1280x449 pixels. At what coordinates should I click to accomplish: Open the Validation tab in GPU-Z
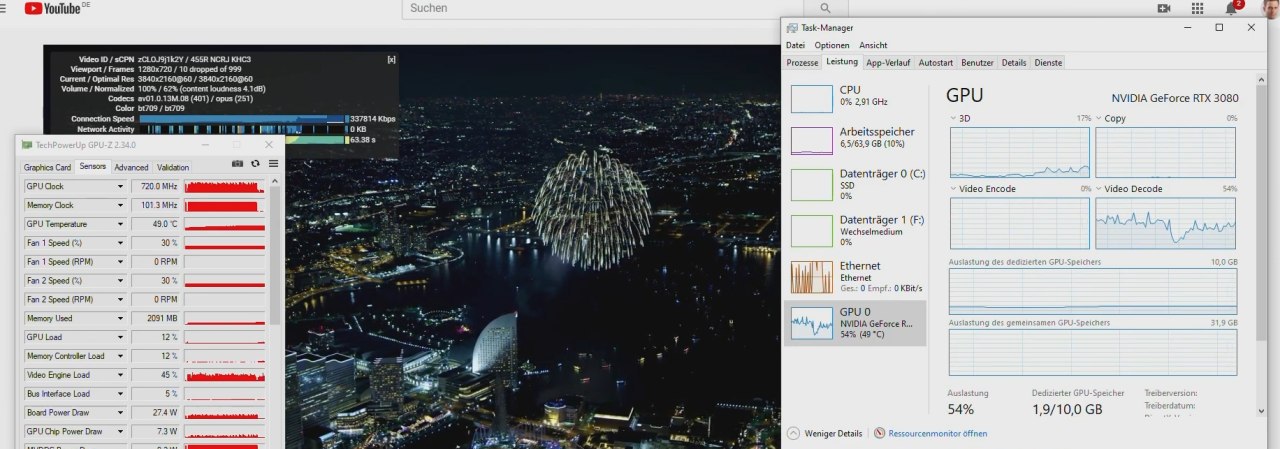pyautogui.click(x=173, y=167)
